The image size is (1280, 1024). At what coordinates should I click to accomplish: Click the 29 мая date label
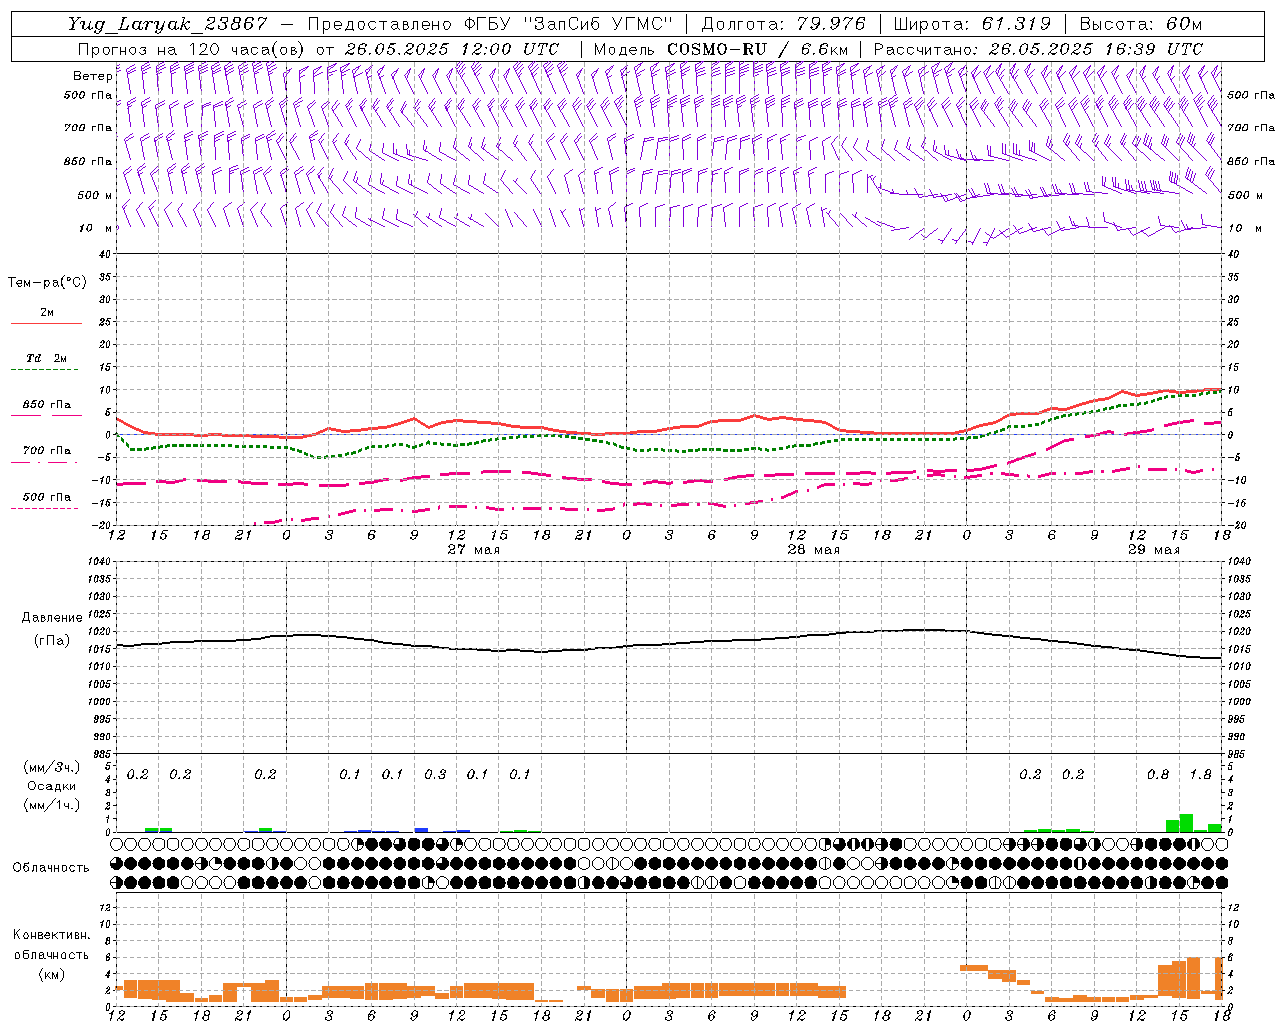(x=1154, y=550)
